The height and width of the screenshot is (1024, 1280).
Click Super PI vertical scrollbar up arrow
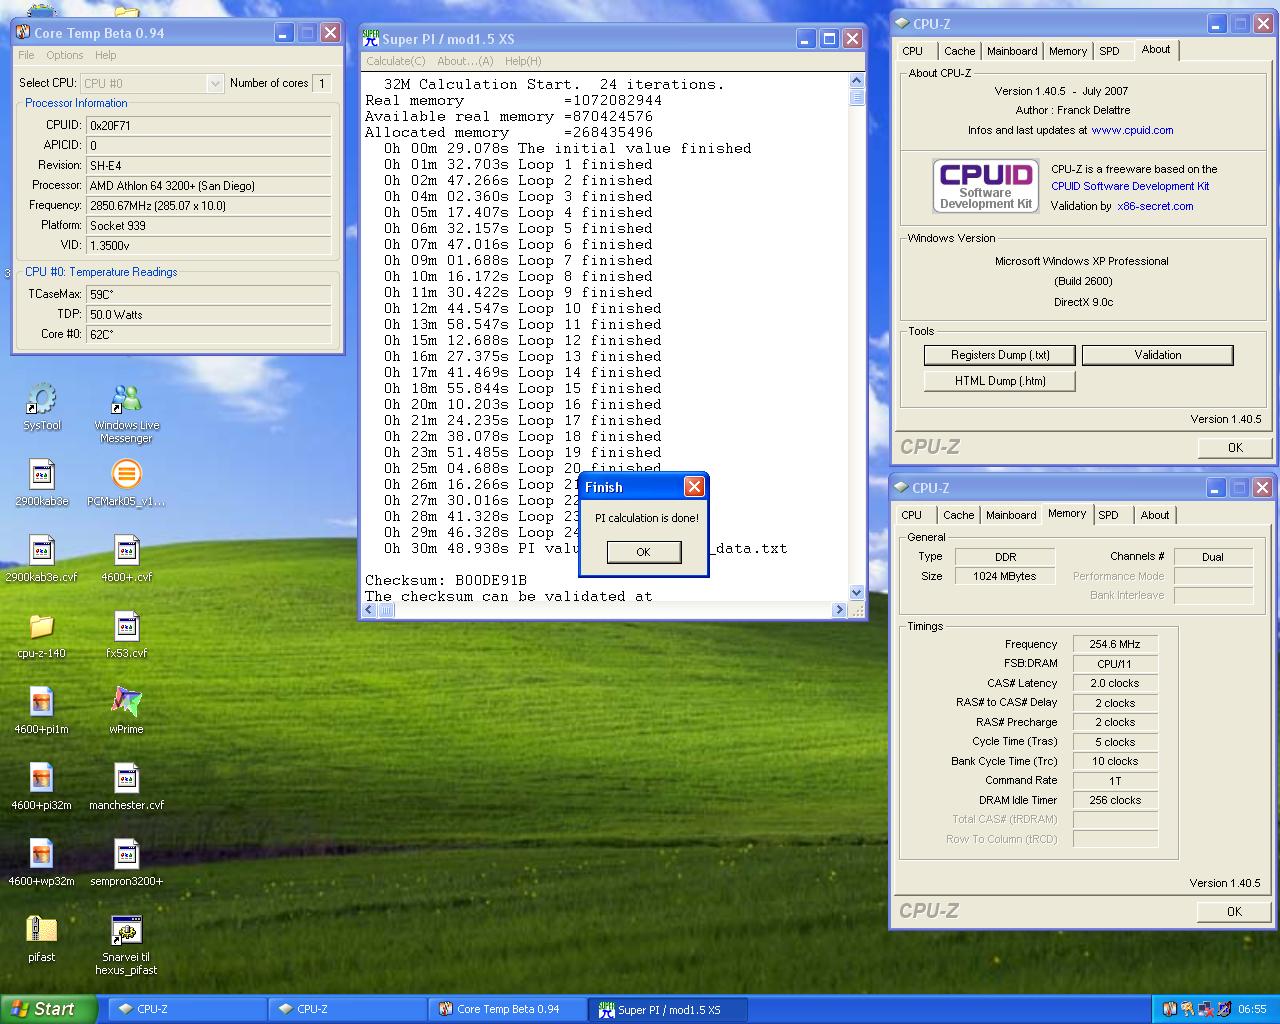coord(857,81)
